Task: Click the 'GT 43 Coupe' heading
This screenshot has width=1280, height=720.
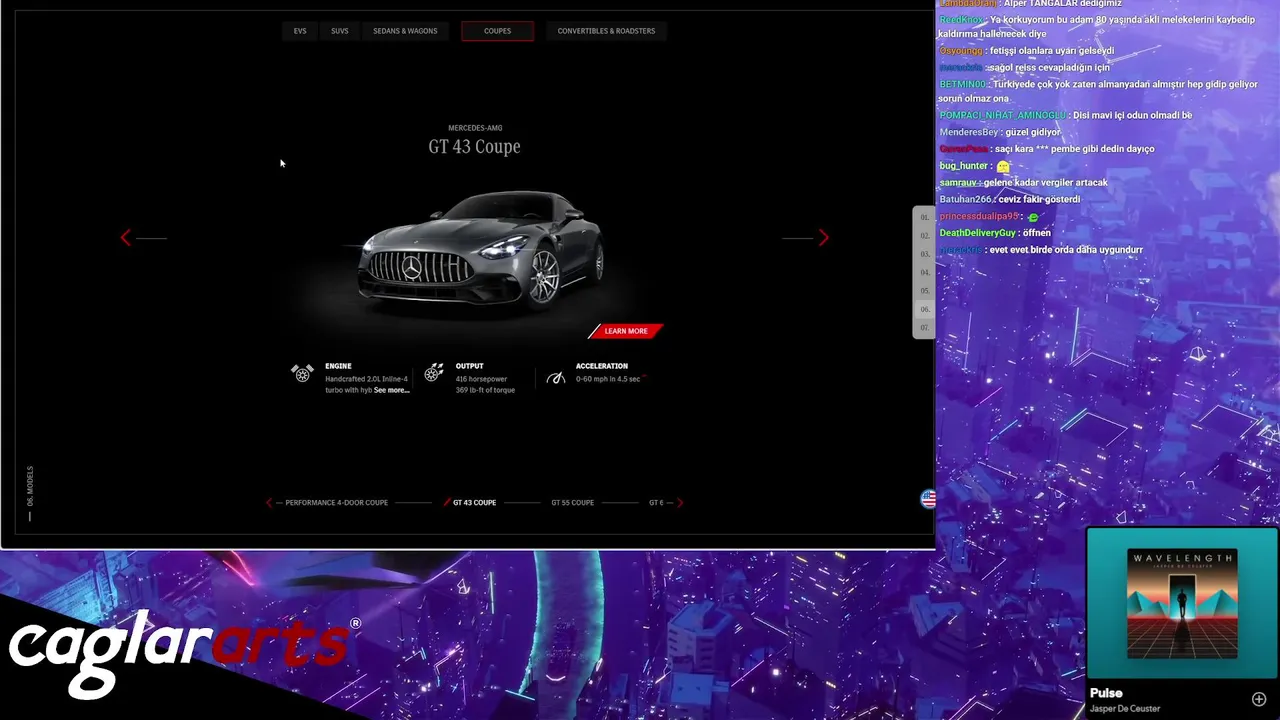Action: (474, 147)
